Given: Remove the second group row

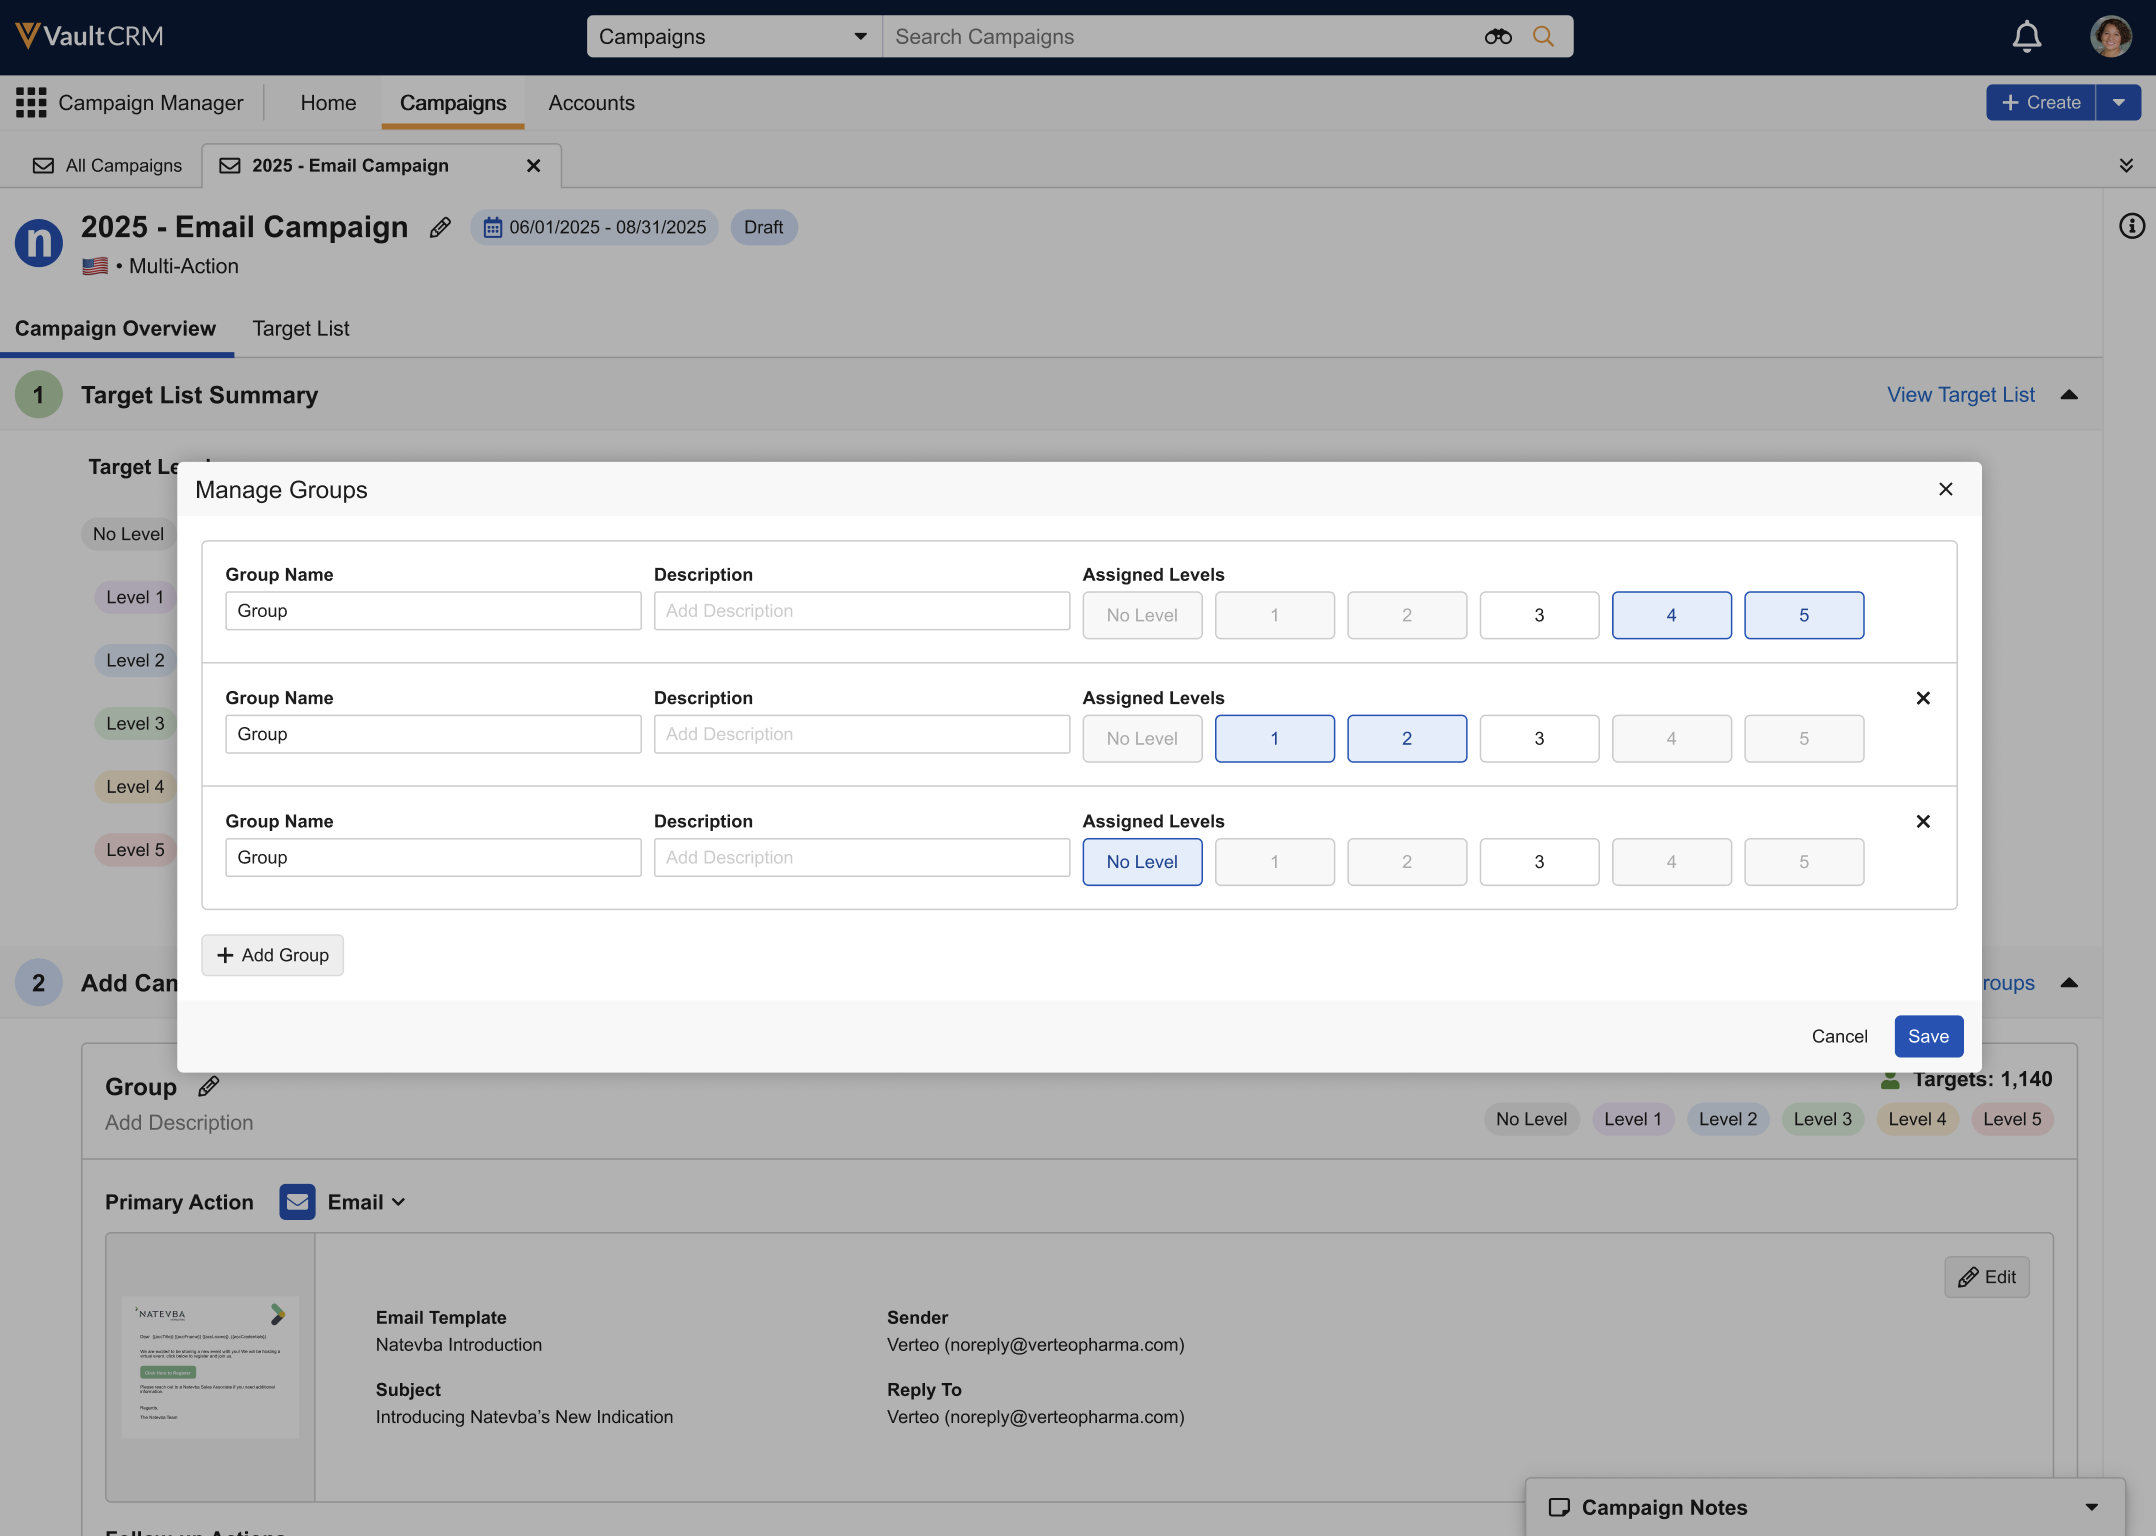Looking at the screenshot, I should 1922,698.
